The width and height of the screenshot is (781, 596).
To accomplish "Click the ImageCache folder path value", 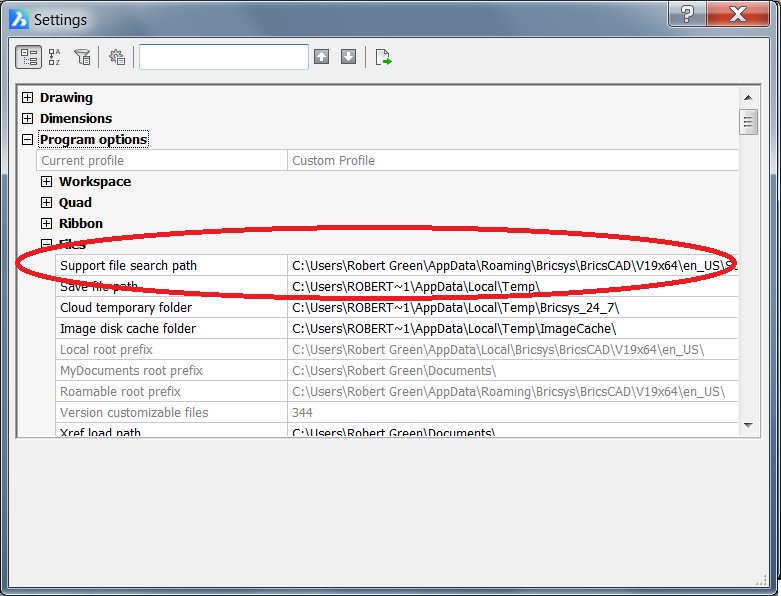I will point(454,329).
